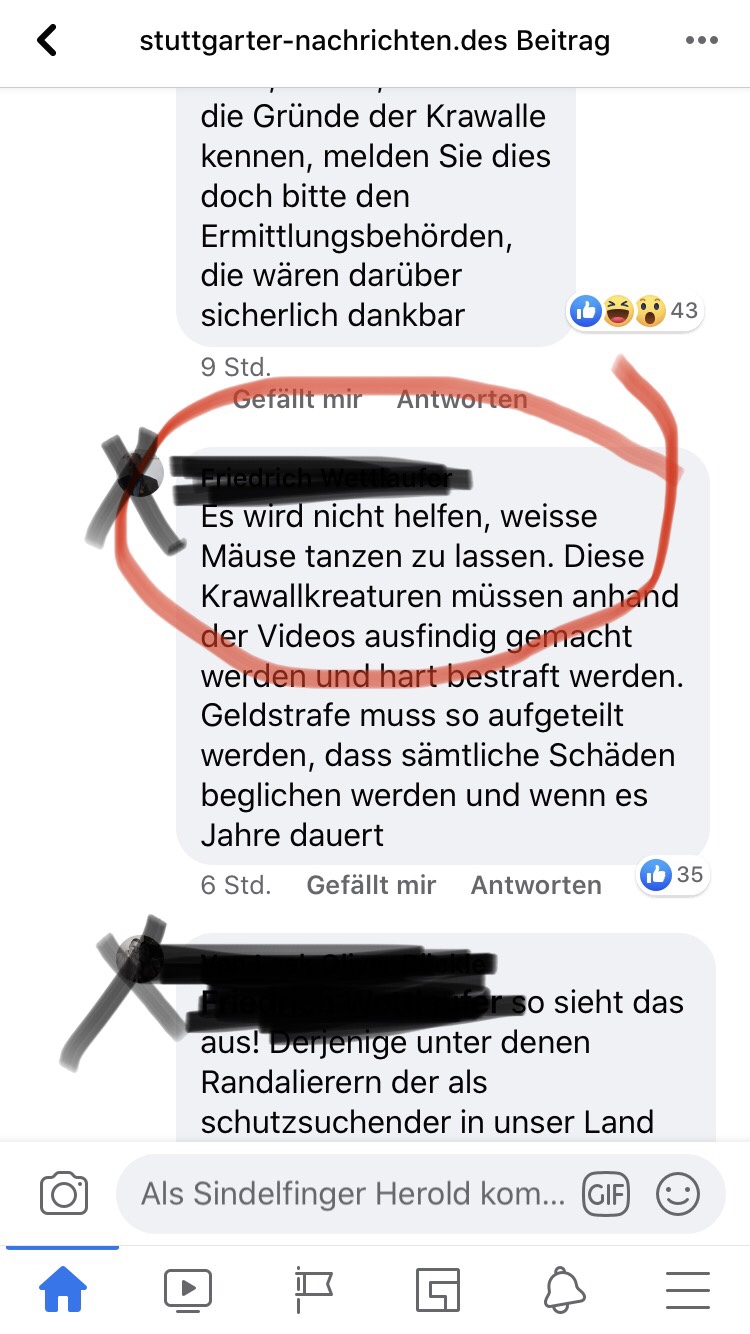
Task: Open the three-dots more options menu
Action: click(702, 41)
